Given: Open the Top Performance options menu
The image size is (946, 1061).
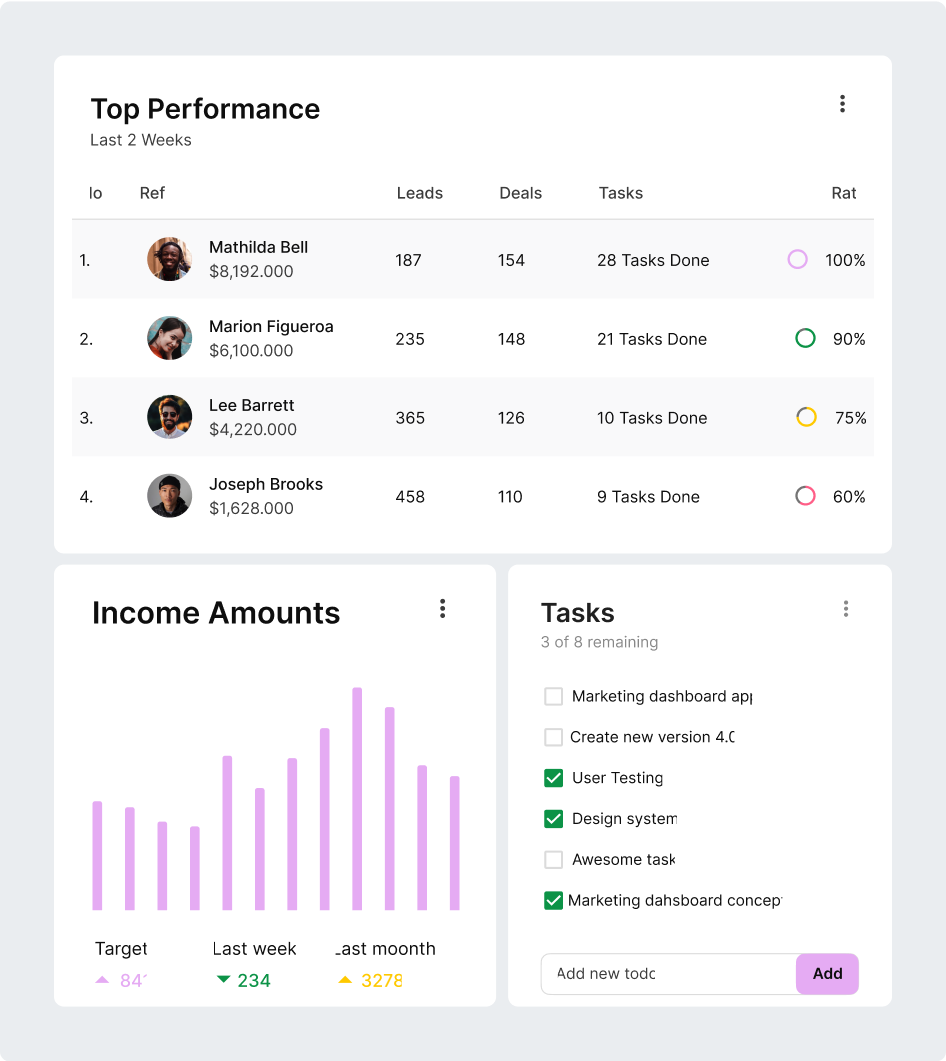Looking at the screenshot, I should (x=842, y=104).
